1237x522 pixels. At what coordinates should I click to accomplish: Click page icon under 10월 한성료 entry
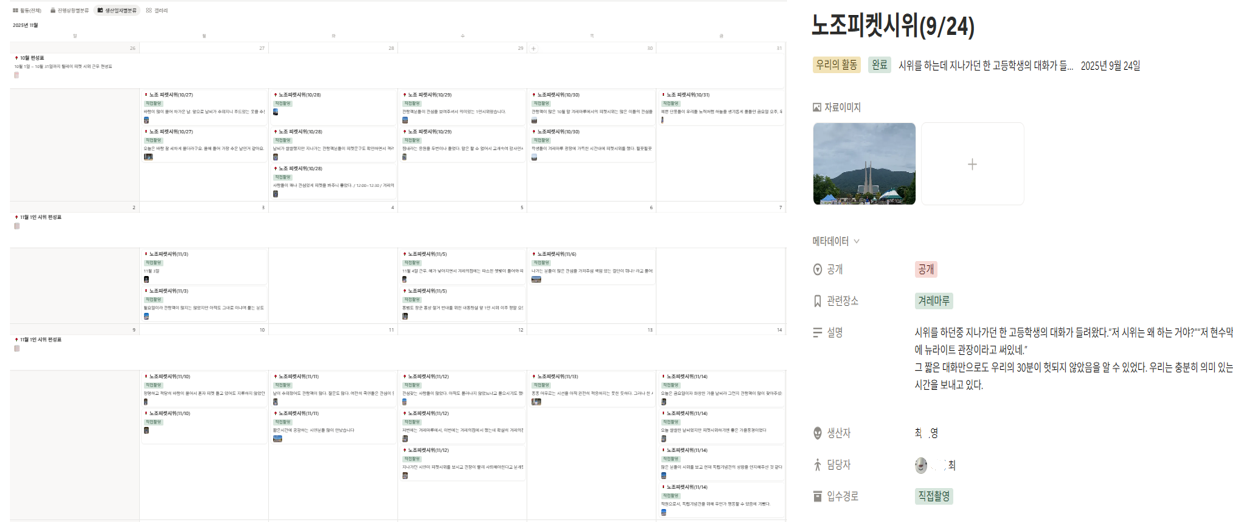pos(16,75)
